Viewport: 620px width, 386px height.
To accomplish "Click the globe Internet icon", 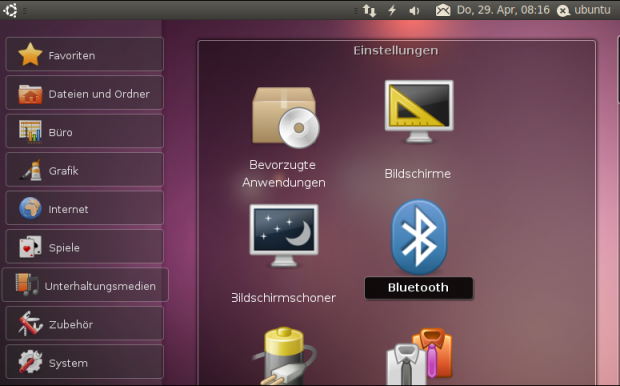I will point(30,208).
